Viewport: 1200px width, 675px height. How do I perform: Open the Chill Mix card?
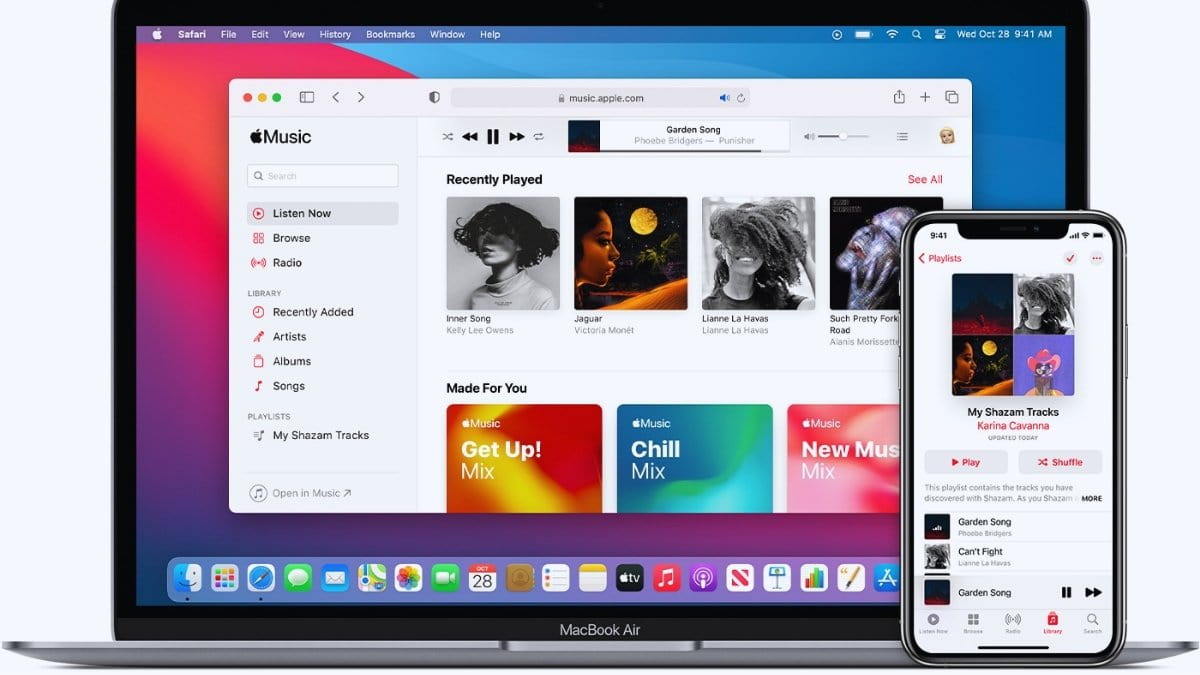click(x=695, y=458)
